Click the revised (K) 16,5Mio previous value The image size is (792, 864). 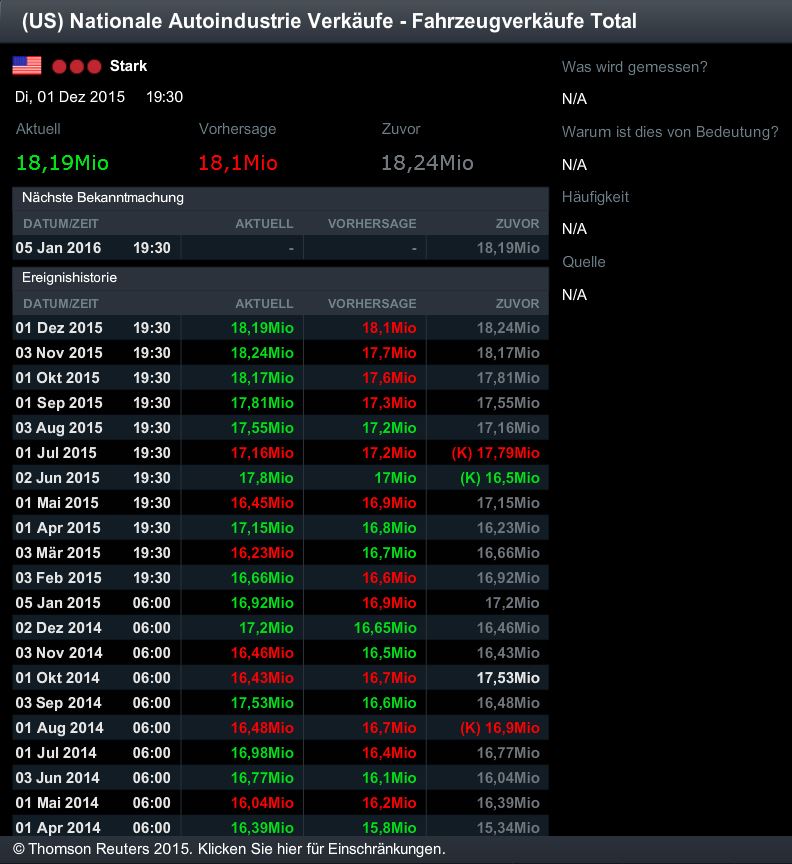tap(499, 478)
